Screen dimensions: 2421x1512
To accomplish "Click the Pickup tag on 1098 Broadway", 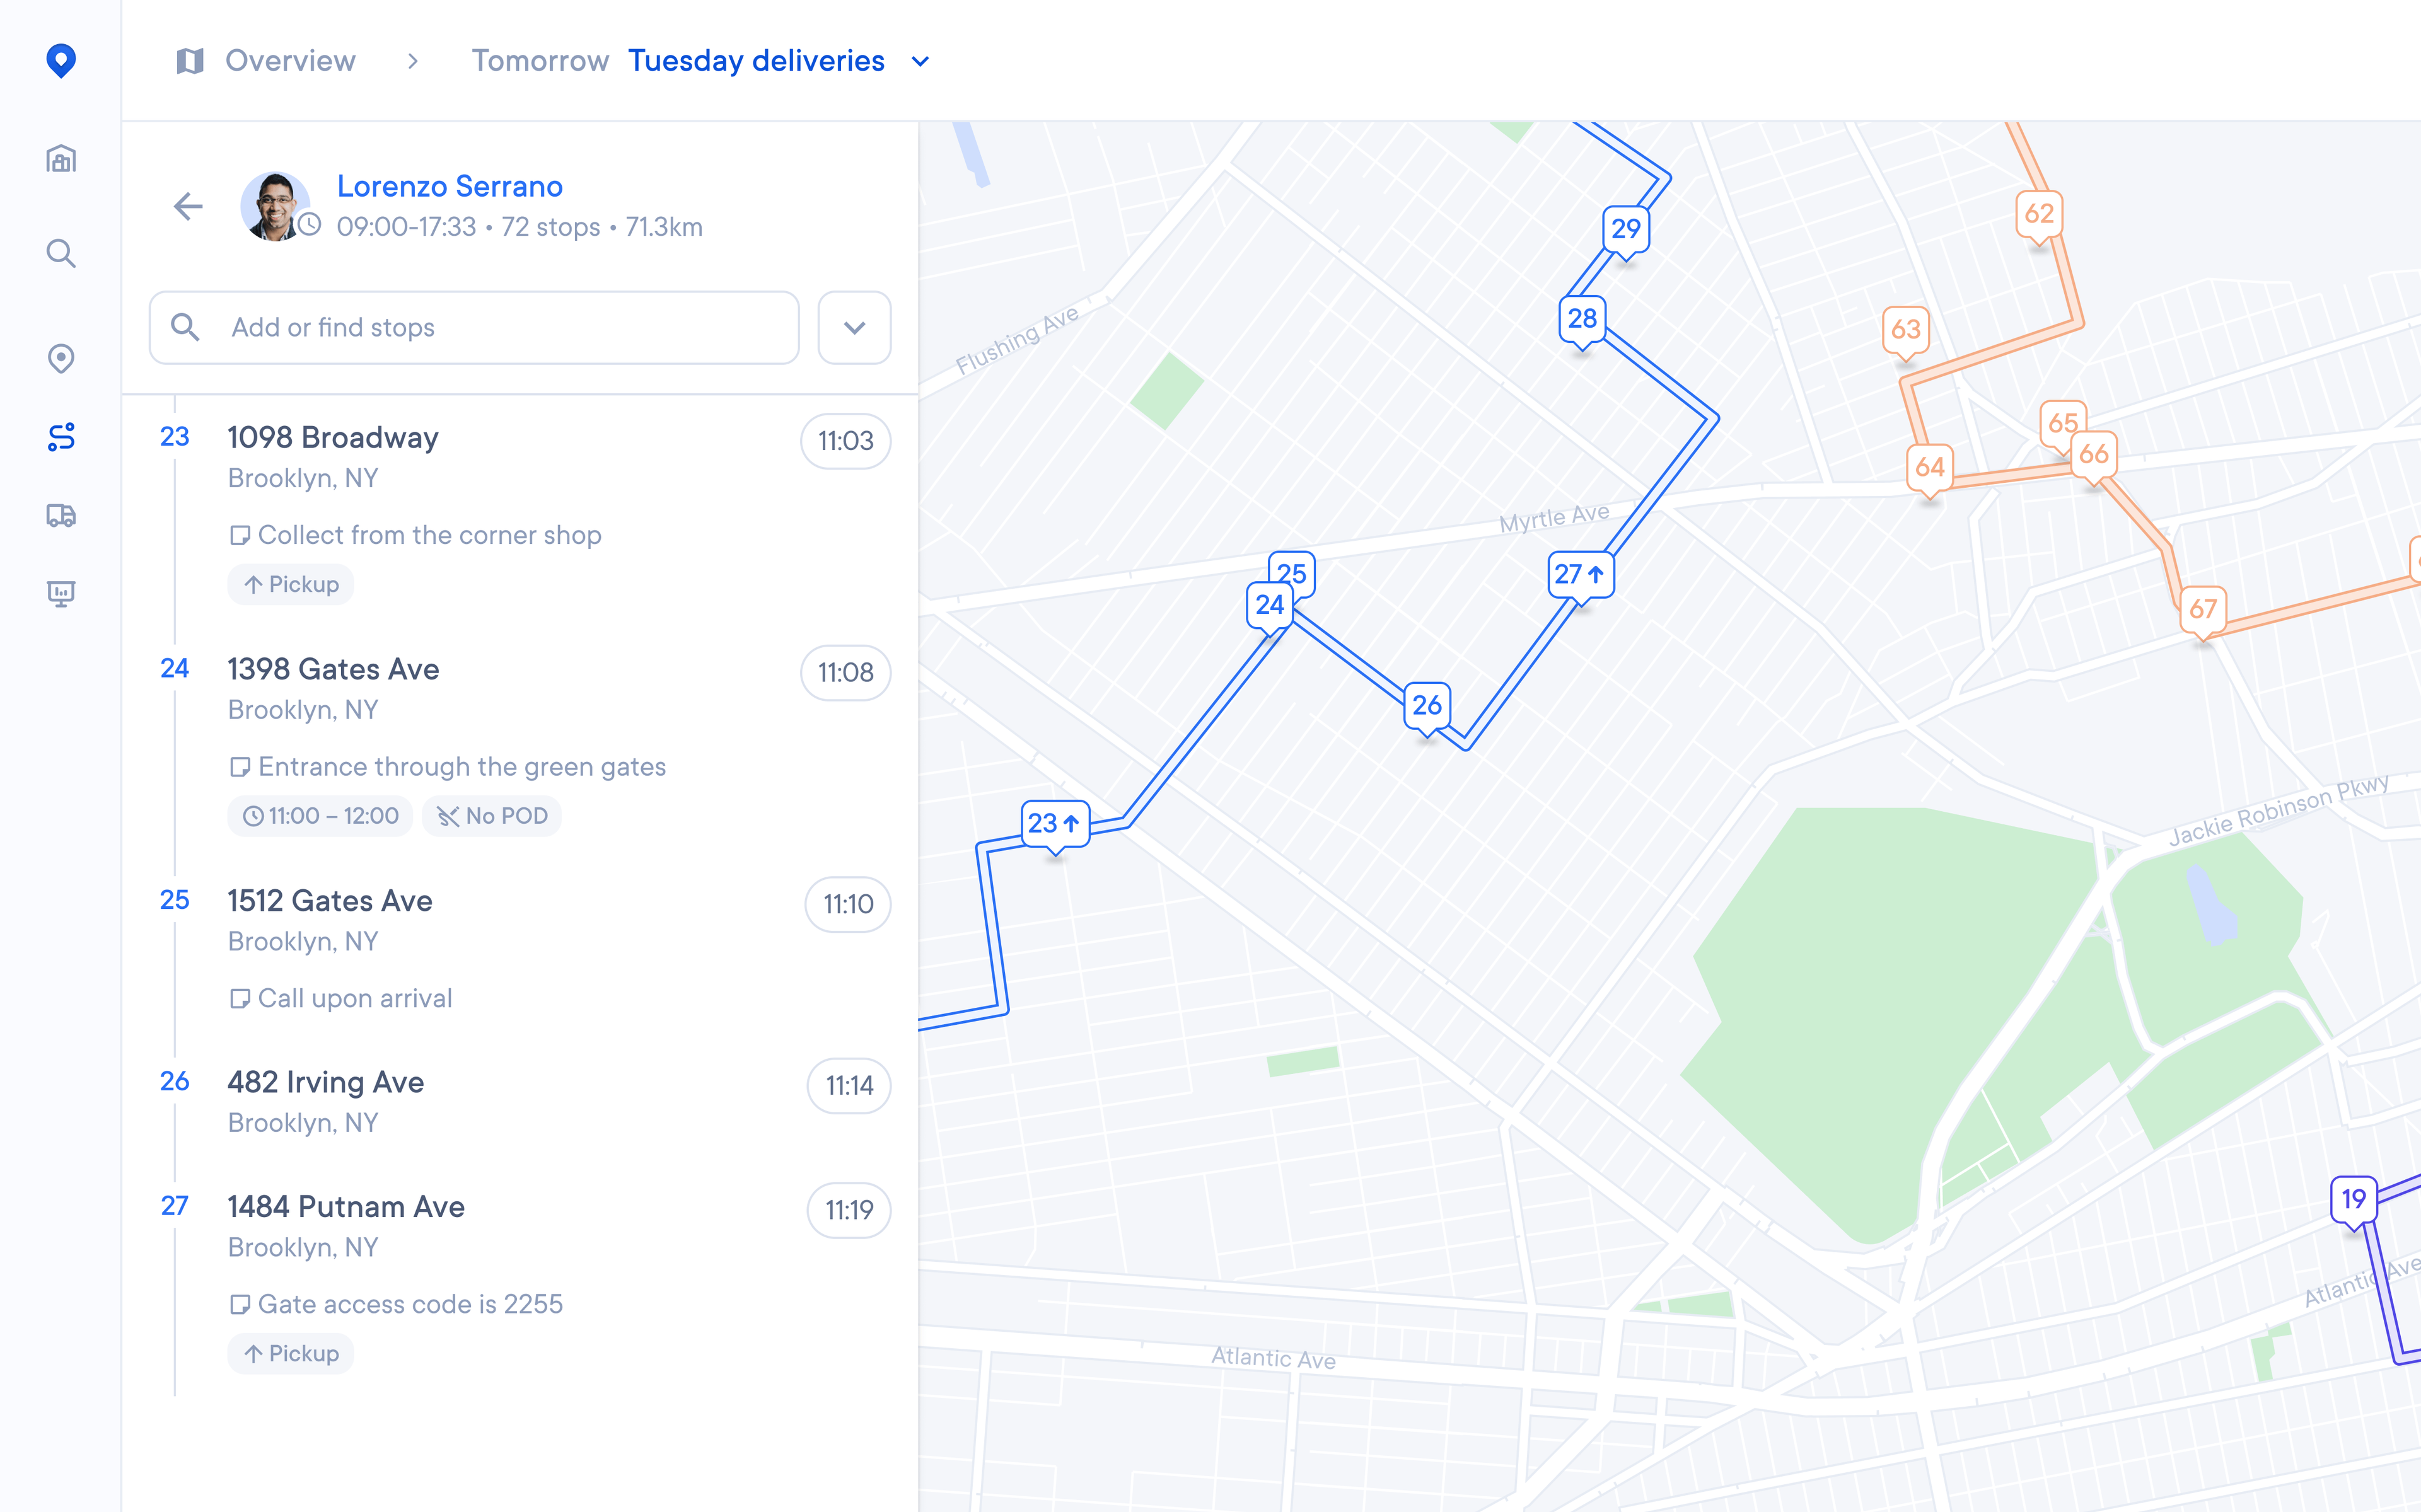I will pyautogui.click(x=291, y=585).
